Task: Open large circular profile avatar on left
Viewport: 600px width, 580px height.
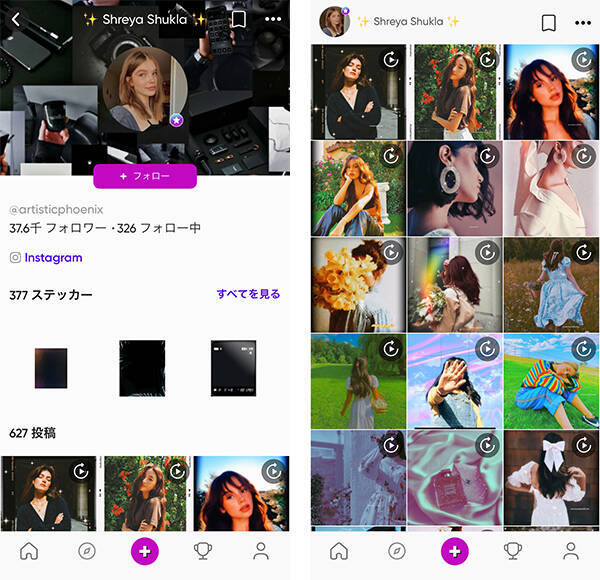Action: click(145, 90)
